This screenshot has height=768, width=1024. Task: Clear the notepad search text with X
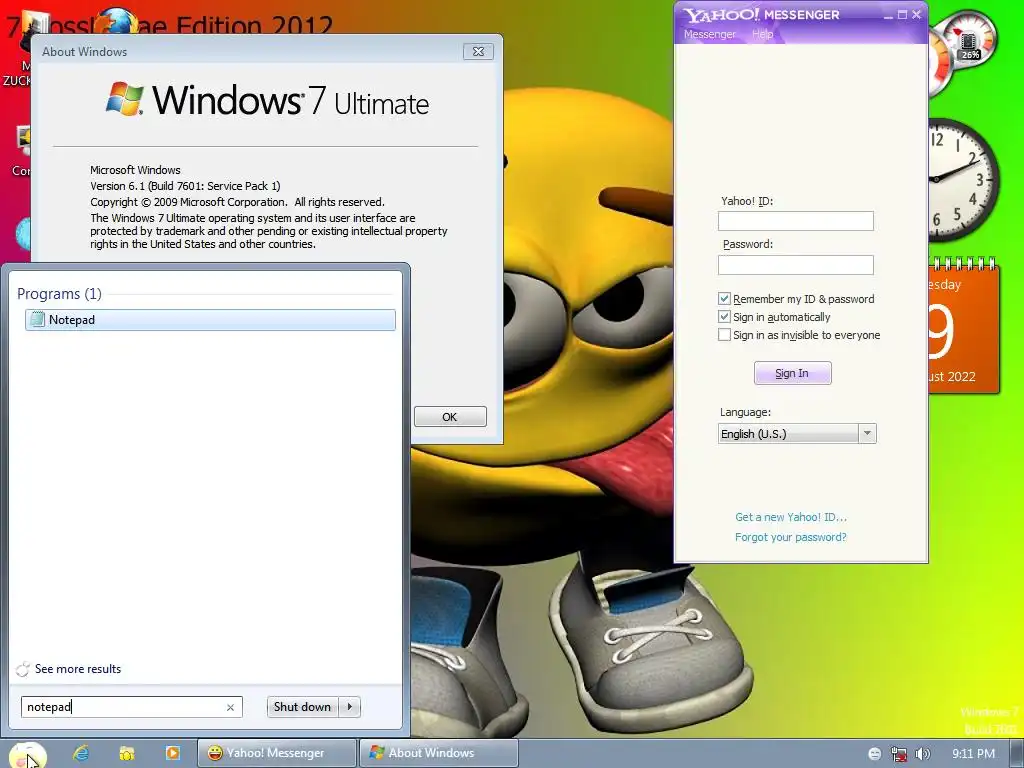pos(230,707)
